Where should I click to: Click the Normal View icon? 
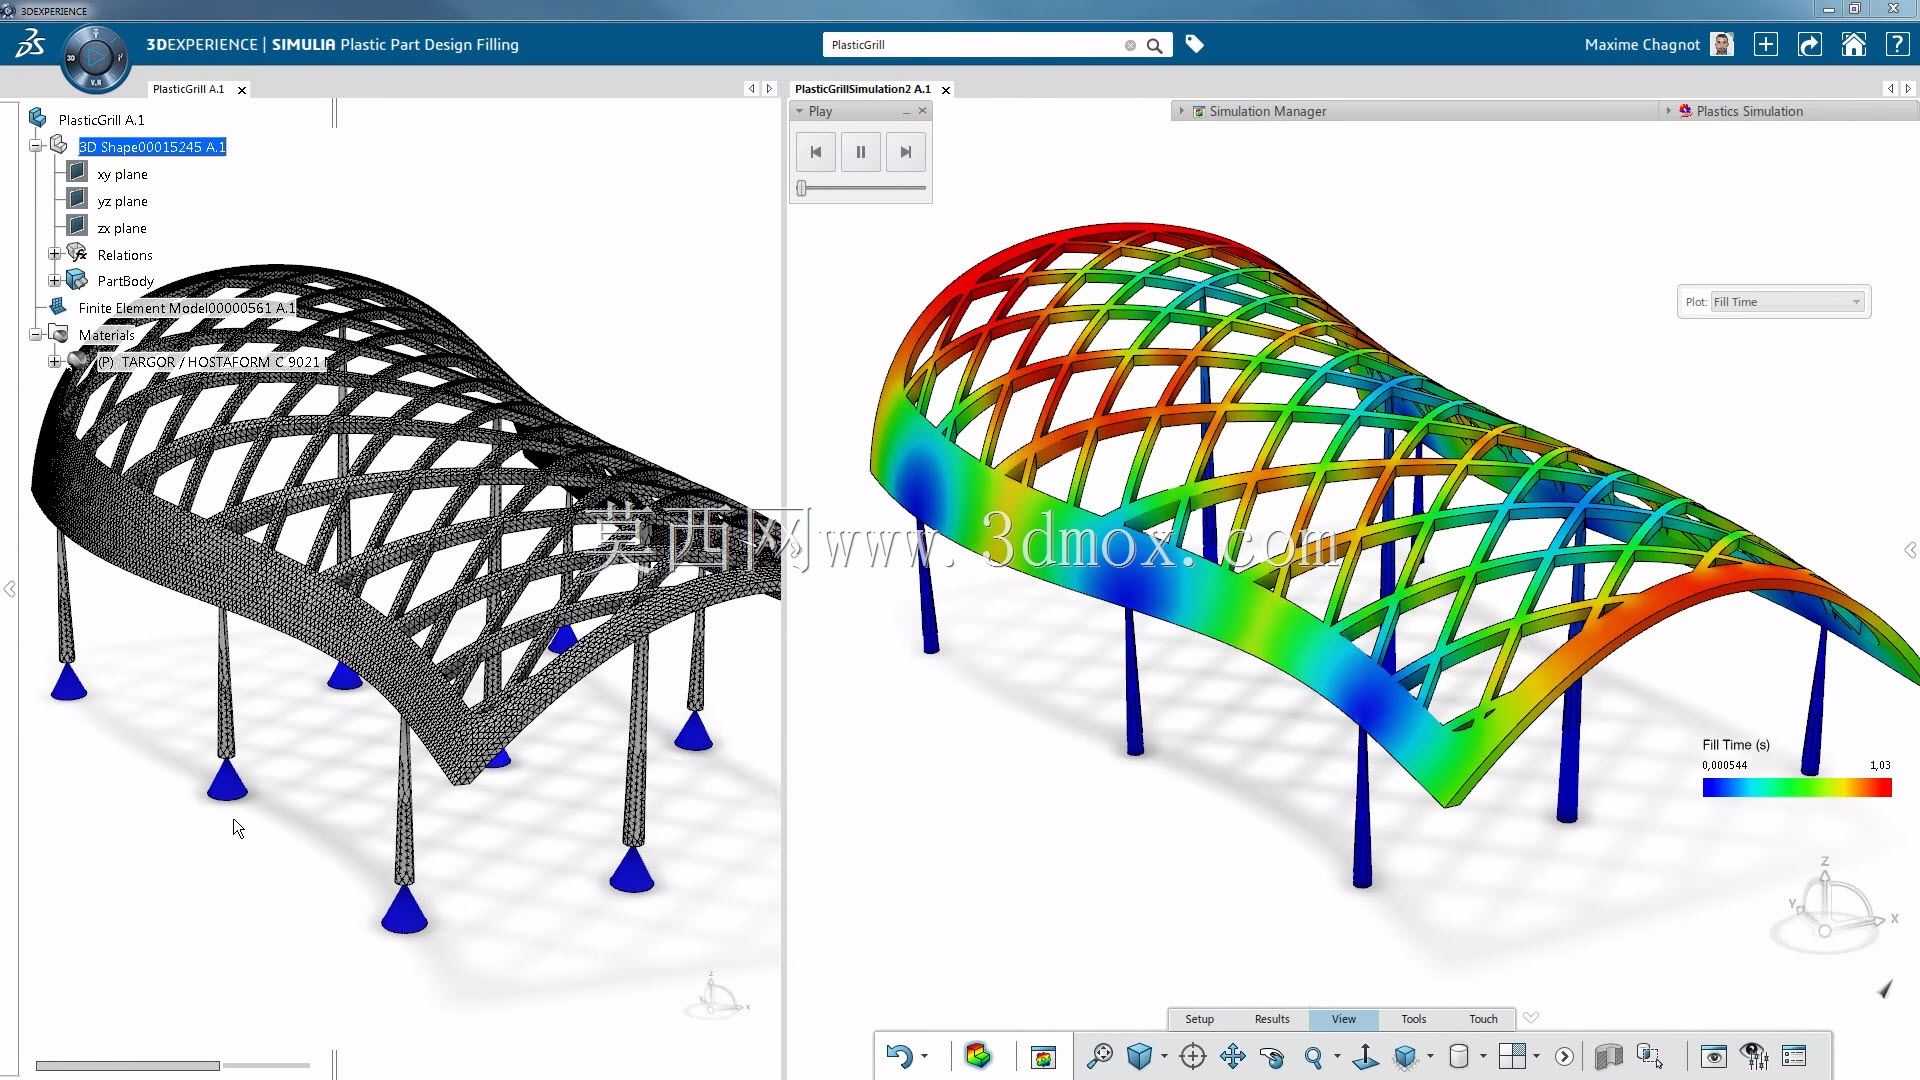(1366, 1056)
